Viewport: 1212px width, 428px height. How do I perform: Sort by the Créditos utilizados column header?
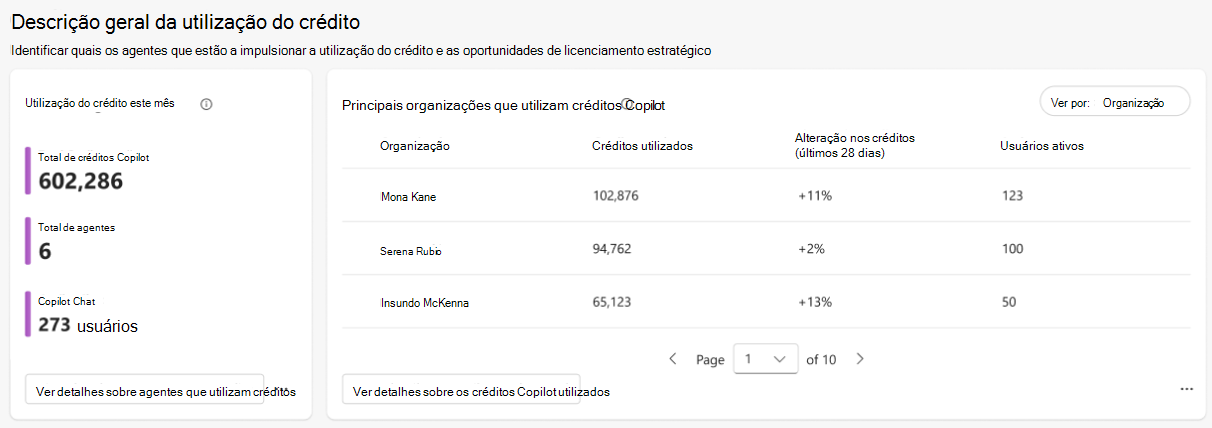[642, 146]
